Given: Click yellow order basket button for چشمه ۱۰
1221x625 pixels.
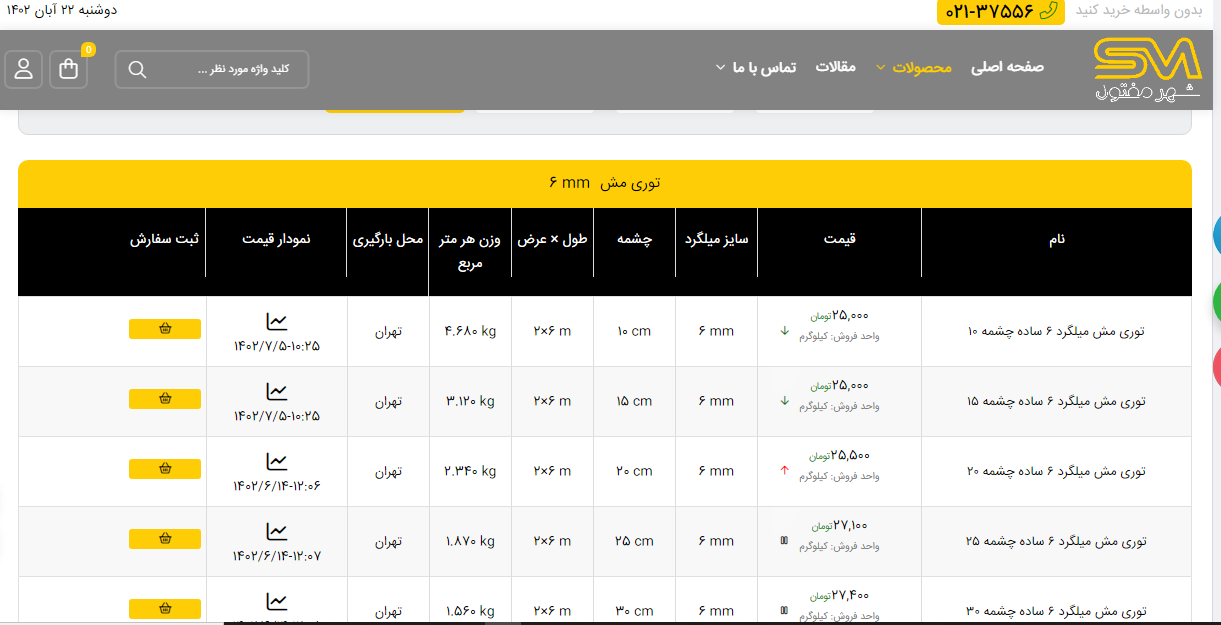Looking at the screenshot, I should tap(165, 329).
